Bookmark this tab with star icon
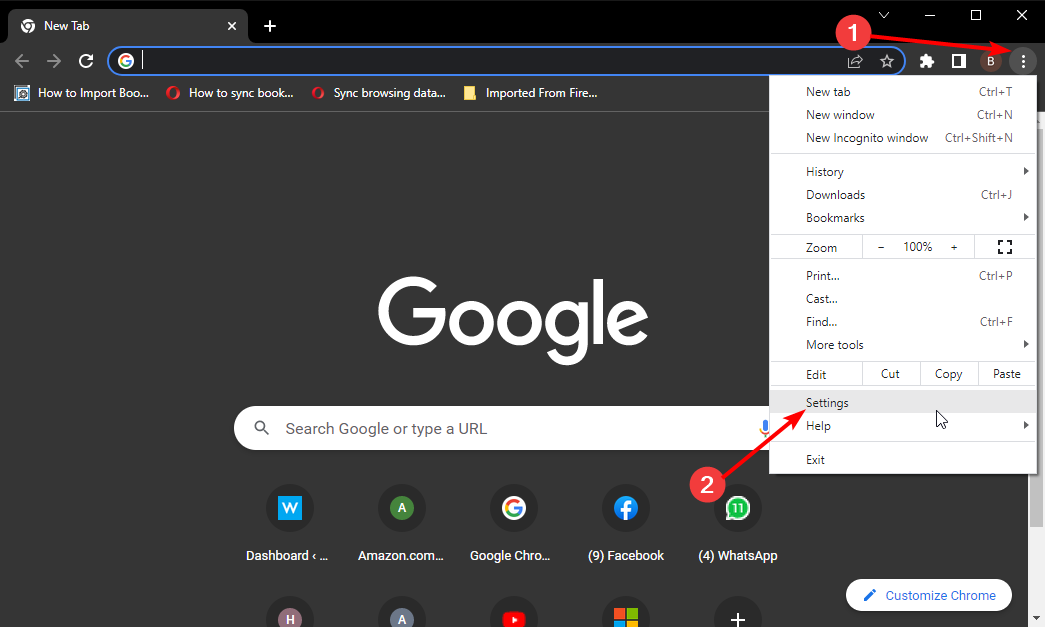Viewport: 1045px width, 627px height. [886, 61]
